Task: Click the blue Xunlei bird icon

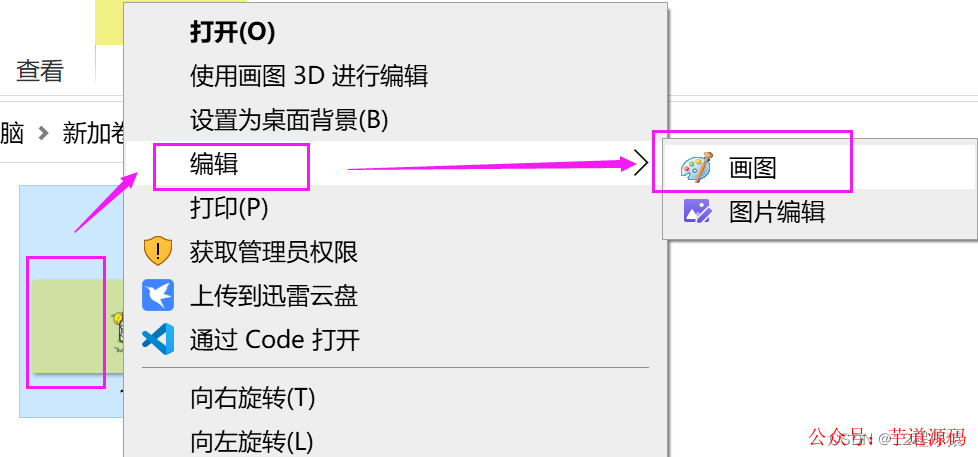Action: (158, 295)
